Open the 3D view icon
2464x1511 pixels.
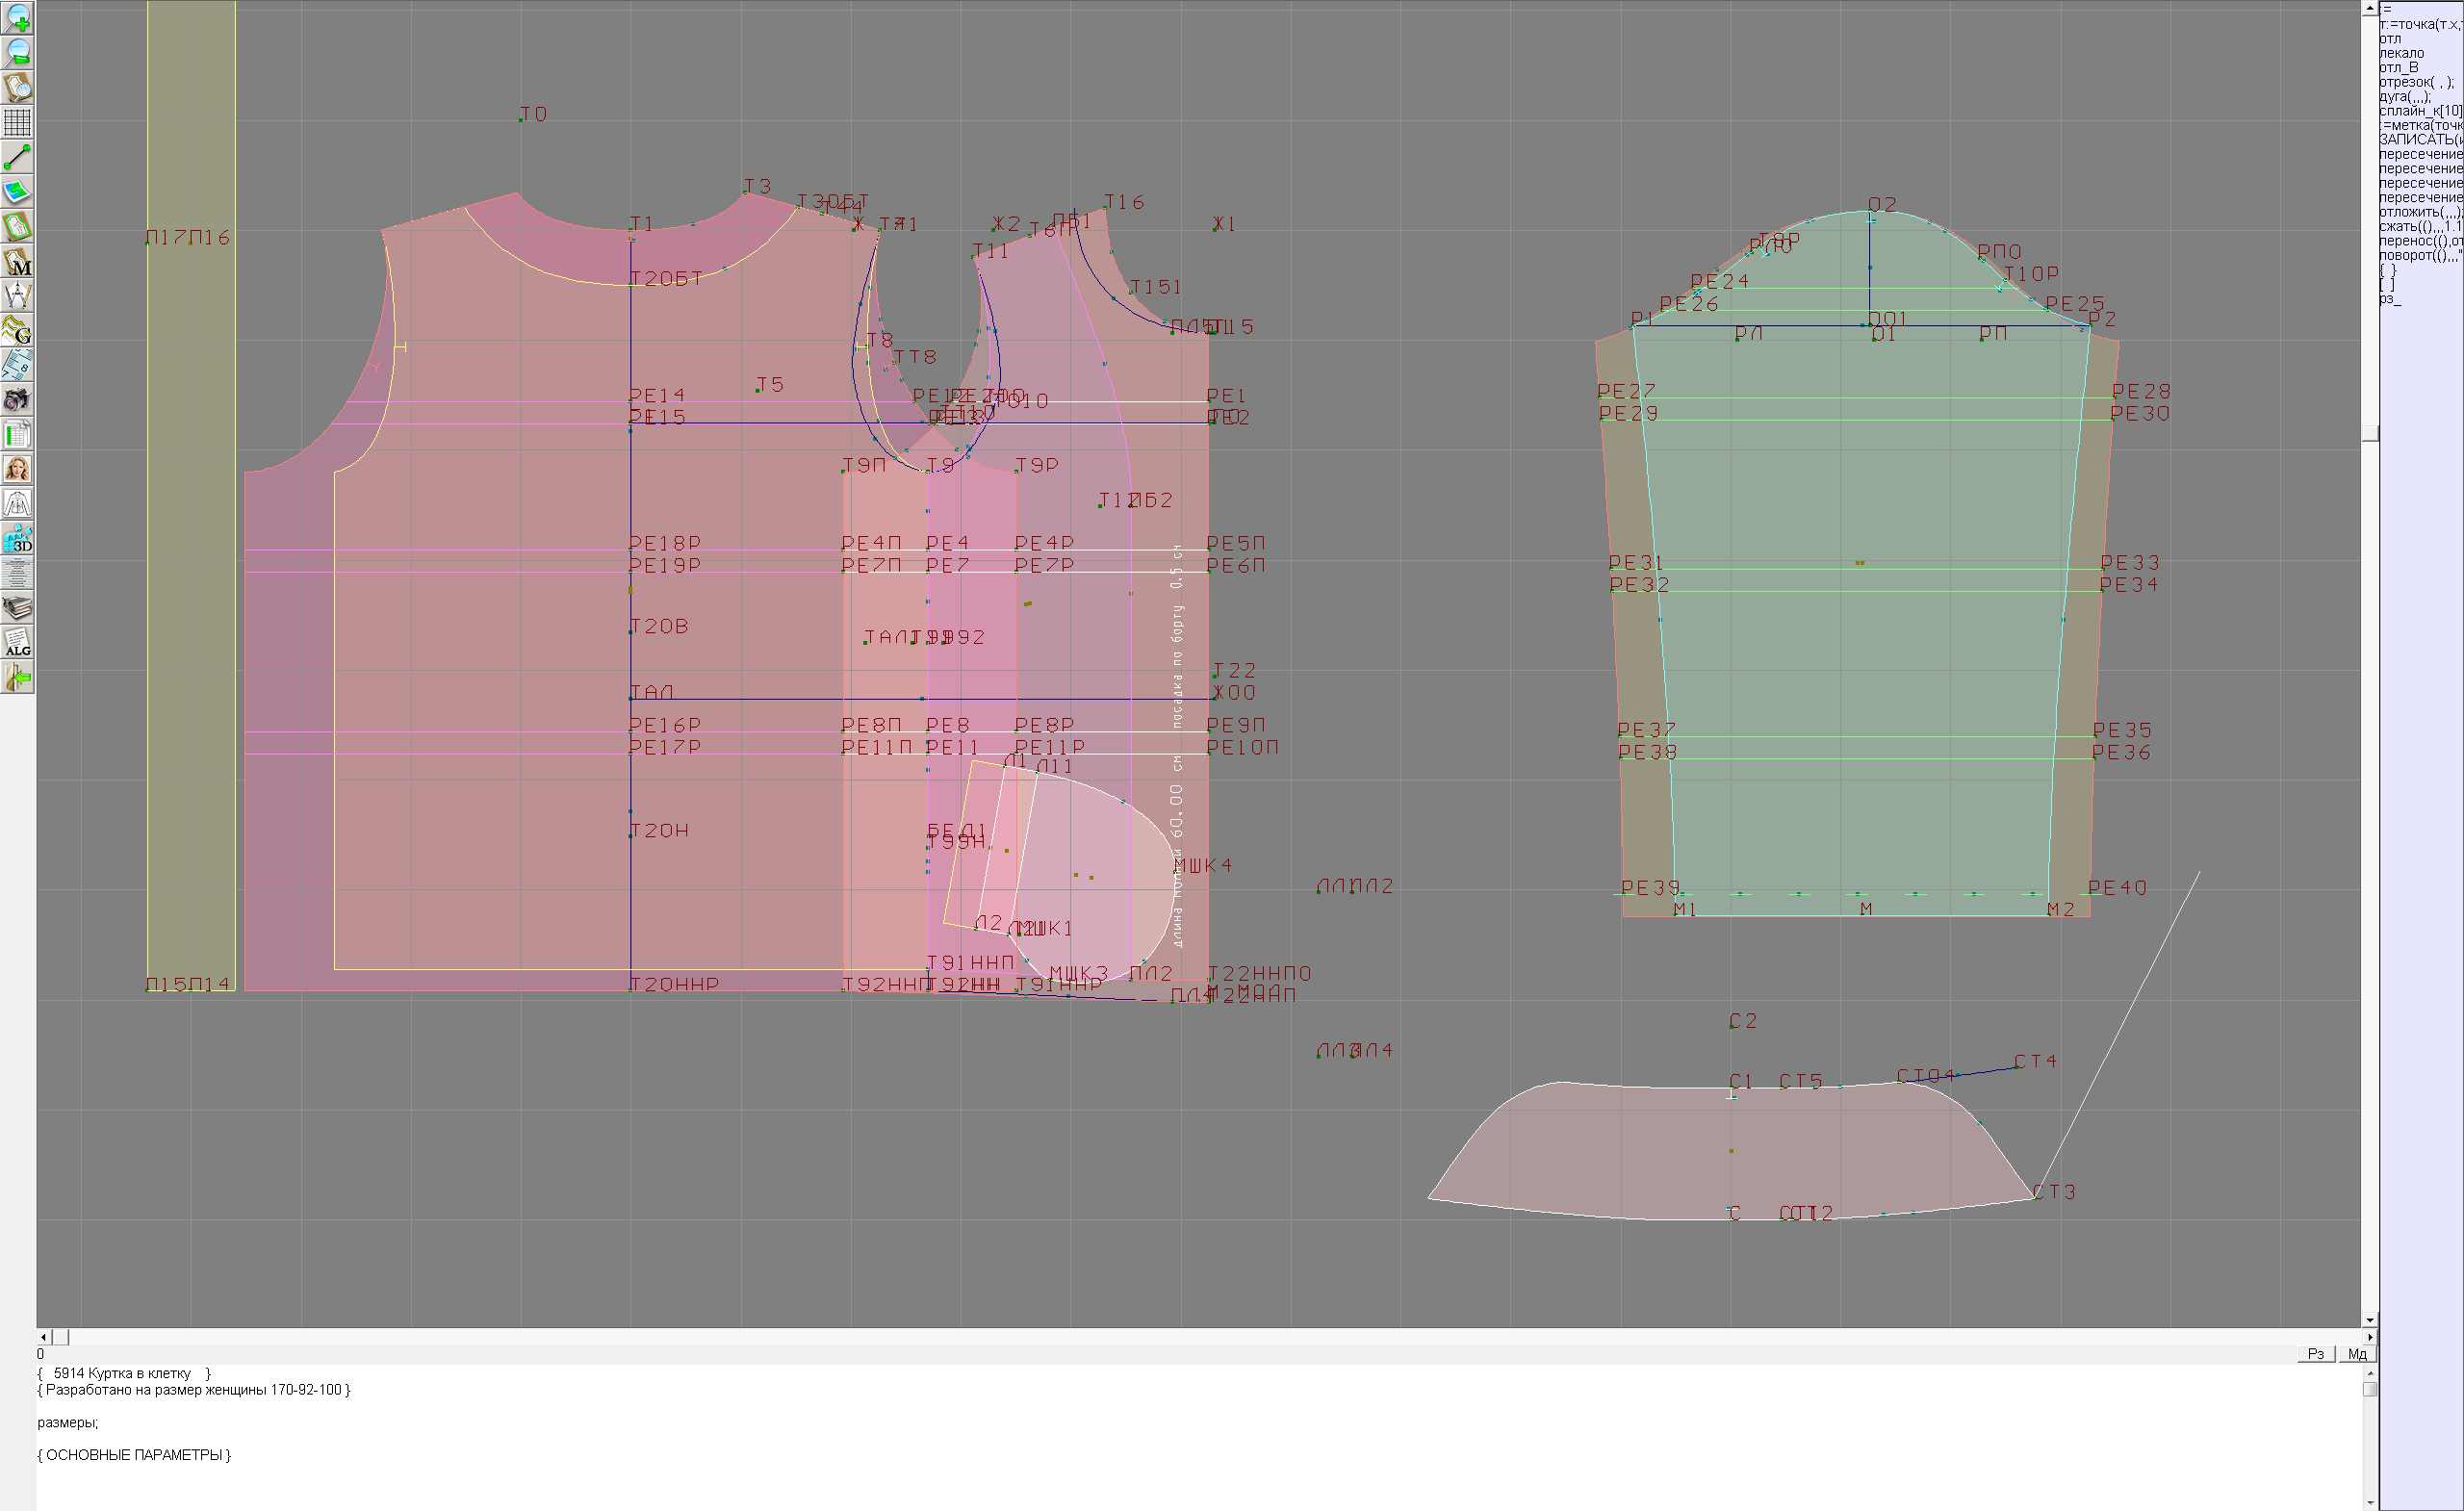pyautogui.click(x=17, y=539)
